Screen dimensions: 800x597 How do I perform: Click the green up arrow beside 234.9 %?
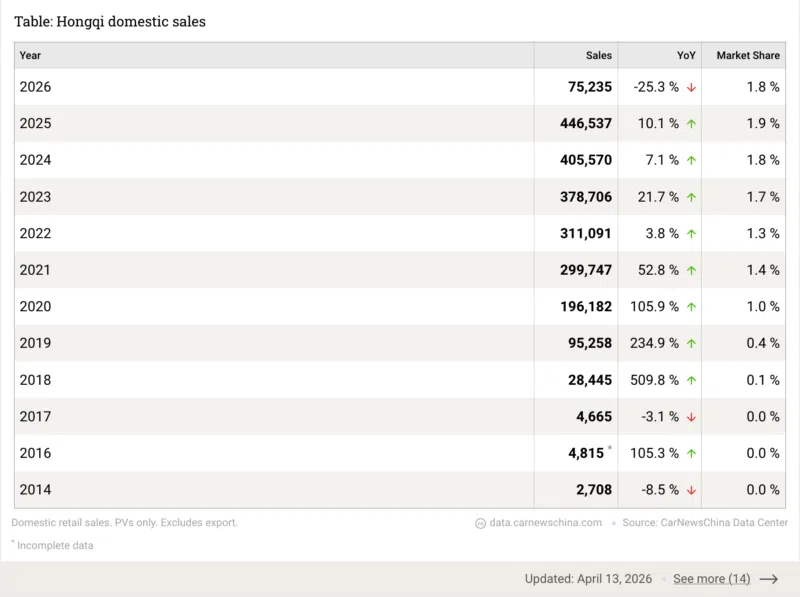(x=691, y=344)
